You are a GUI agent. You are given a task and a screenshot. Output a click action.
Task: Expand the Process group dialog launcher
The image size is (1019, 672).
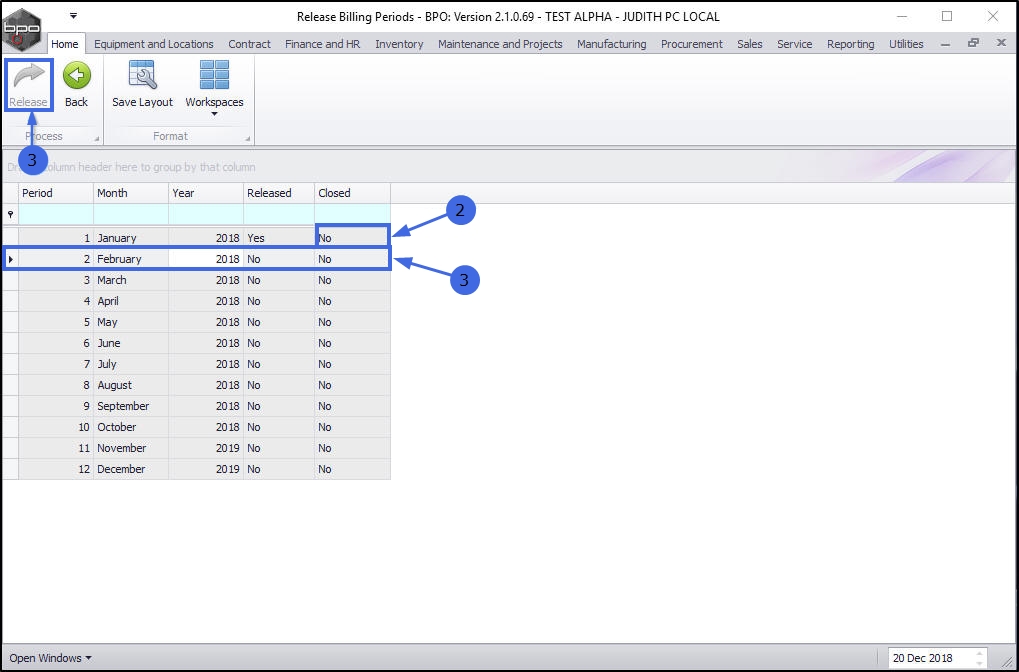[x=97, y=138]
